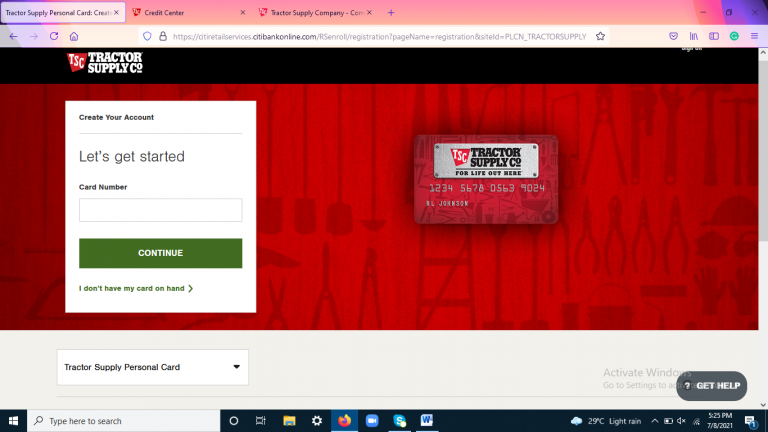
Task: Open the browser home page
Action: pos(74,36)
